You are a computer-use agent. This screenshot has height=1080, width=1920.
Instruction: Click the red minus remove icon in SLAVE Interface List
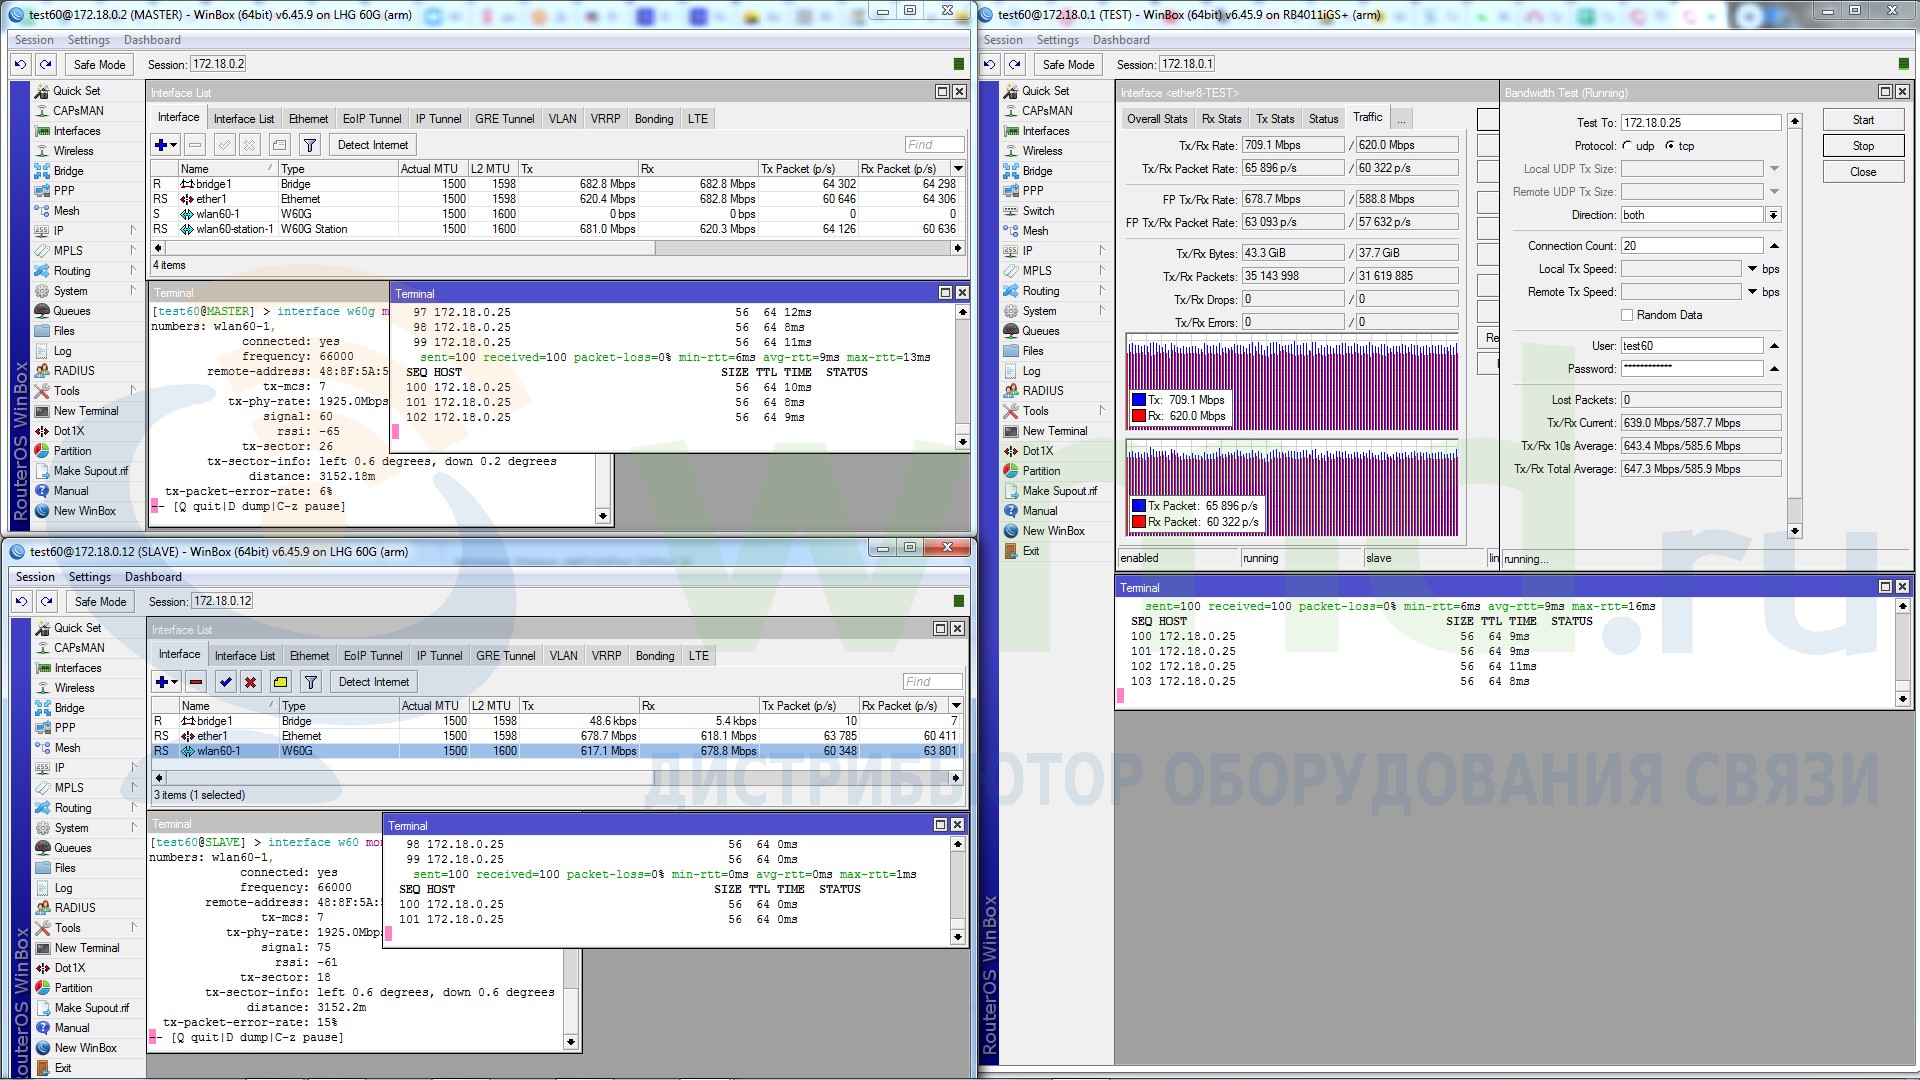(196, 682)
